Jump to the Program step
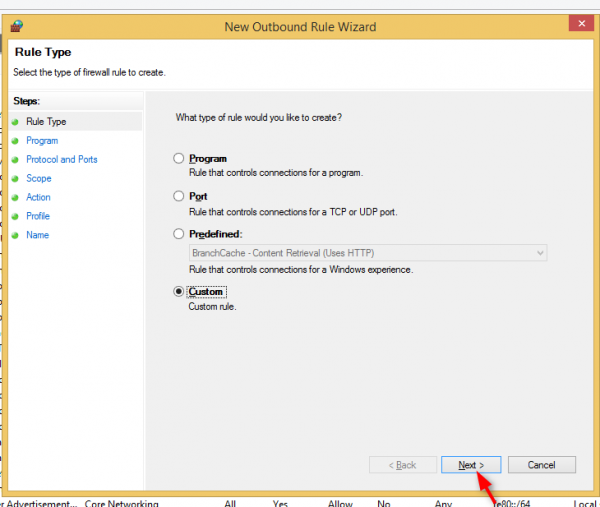The width and height of the screenshot is (600, 507). 42,140
